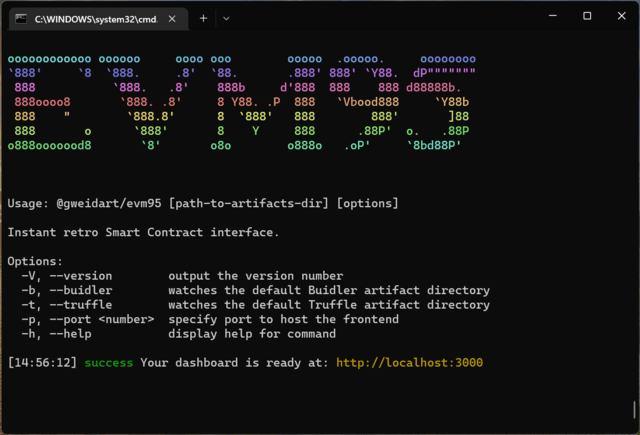
Task: Click the '--port <number>' option text
Action: [x=98, y=319]
